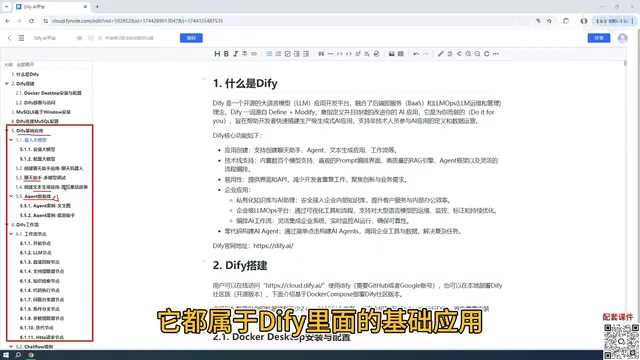Jump to 6.1.2 LLM节点 in outline
Screen dimensions: 640x360
tap(36, 253)
